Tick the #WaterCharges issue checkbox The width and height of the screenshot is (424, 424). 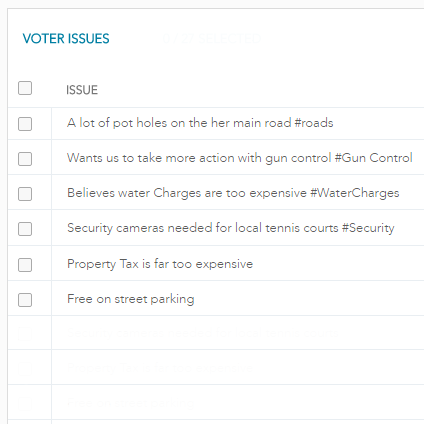point(25,194)
